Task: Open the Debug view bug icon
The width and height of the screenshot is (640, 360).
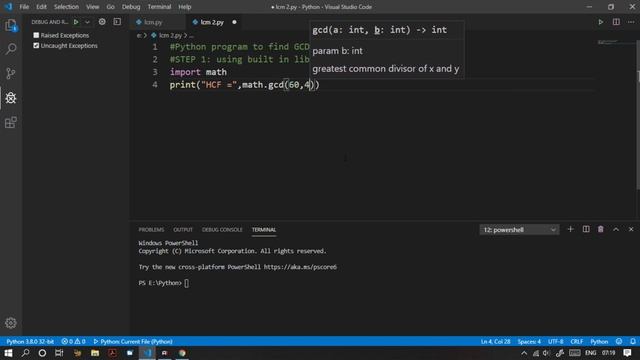Action: (x=11, y=98)
